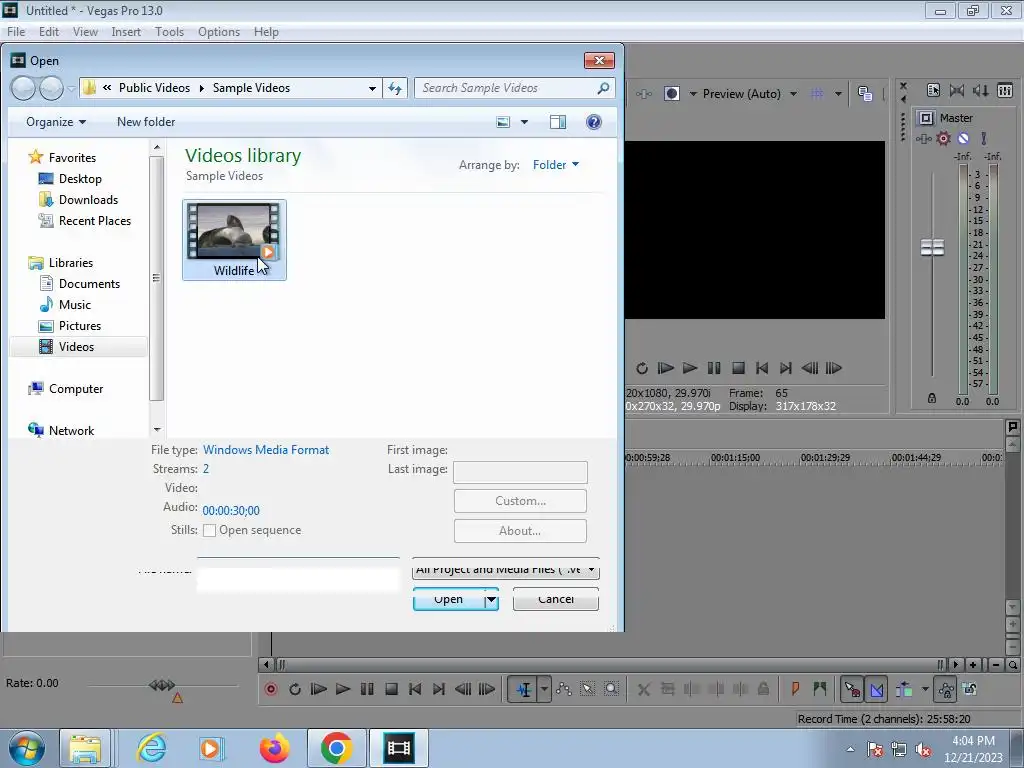Screen dimensions: 1024x768
Task: Open Arrange by Folder dropdown
Action: [x=556, y=165]
